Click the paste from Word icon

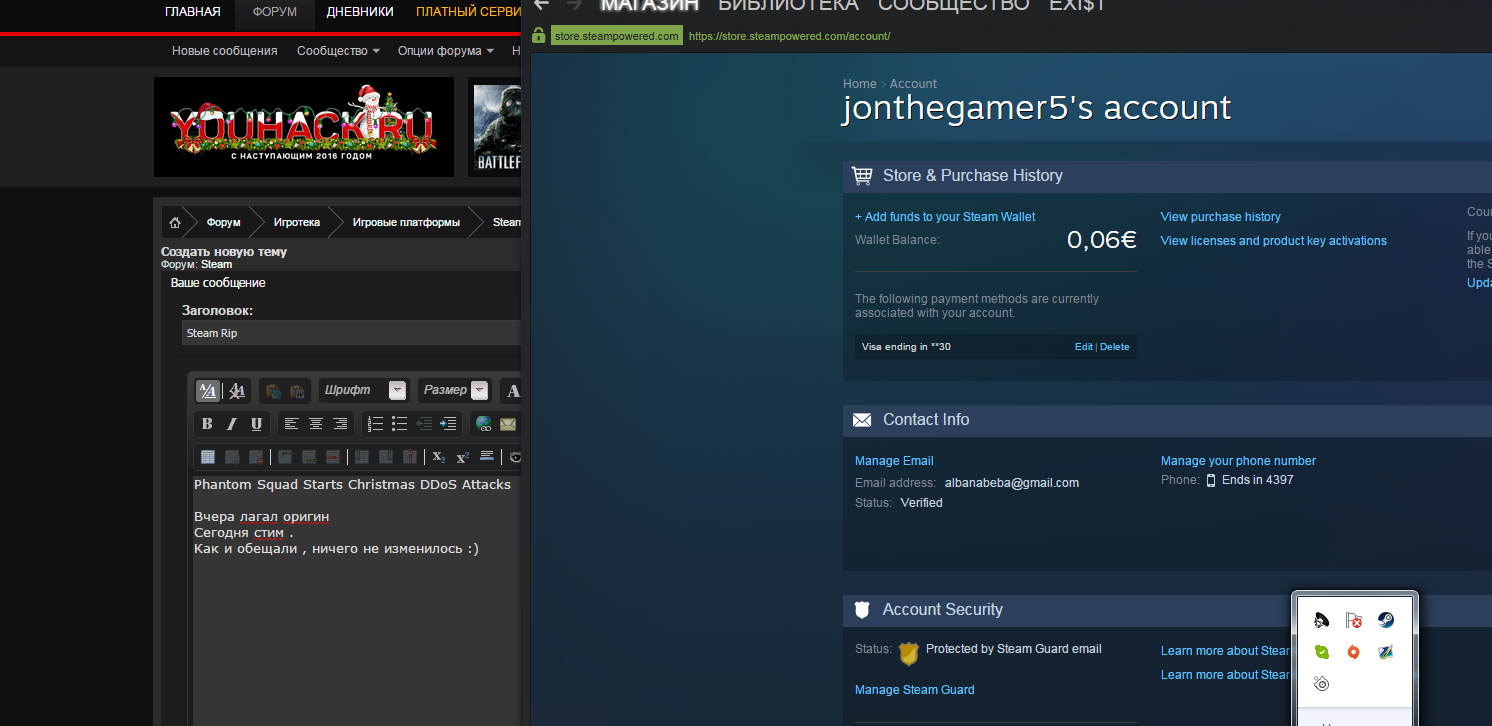click(x=297, y=391)
